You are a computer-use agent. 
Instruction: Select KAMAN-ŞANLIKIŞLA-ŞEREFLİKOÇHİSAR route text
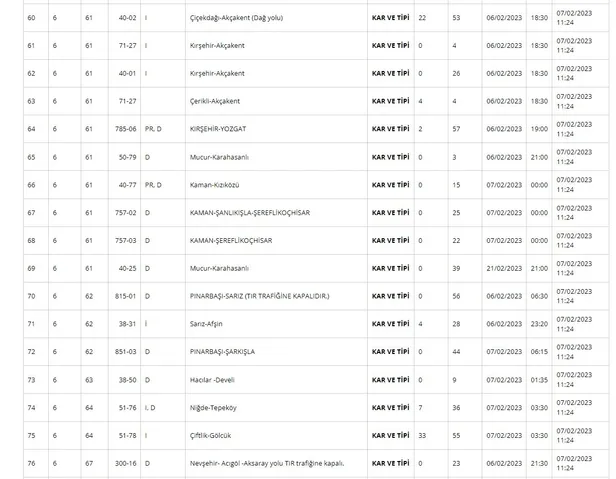coord(246,212)
